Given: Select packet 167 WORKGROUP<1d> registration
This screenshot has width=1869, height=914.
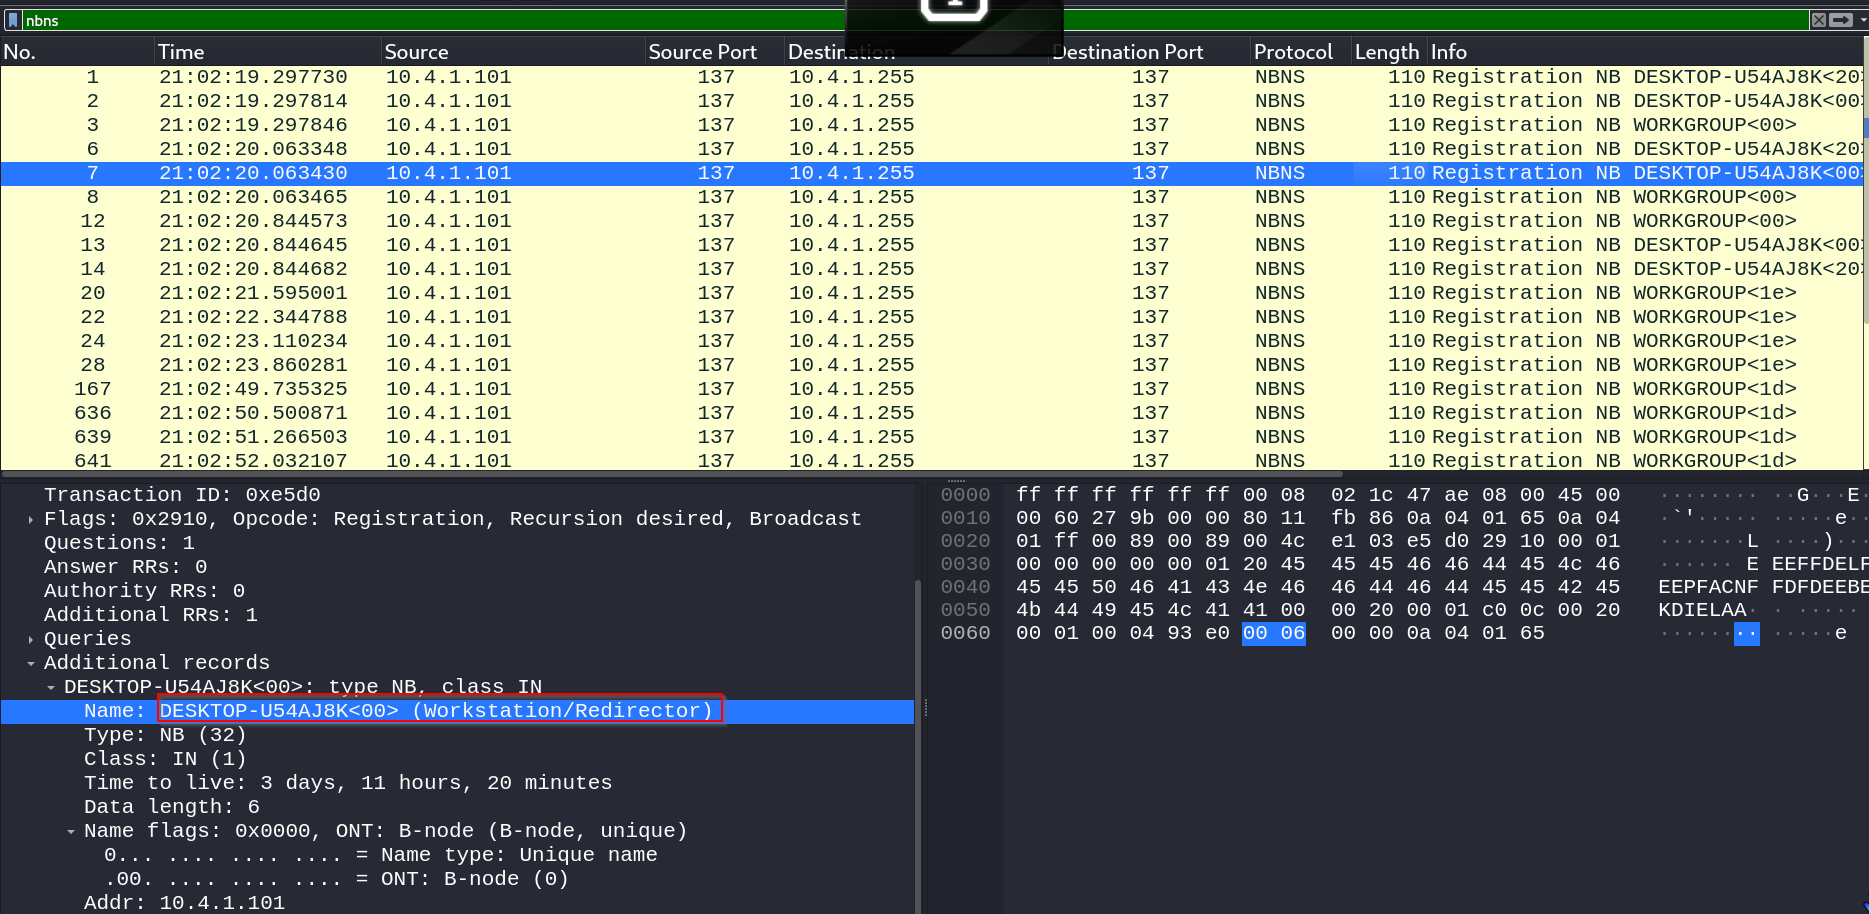Looking at the screenshot, I should [930, 389].
